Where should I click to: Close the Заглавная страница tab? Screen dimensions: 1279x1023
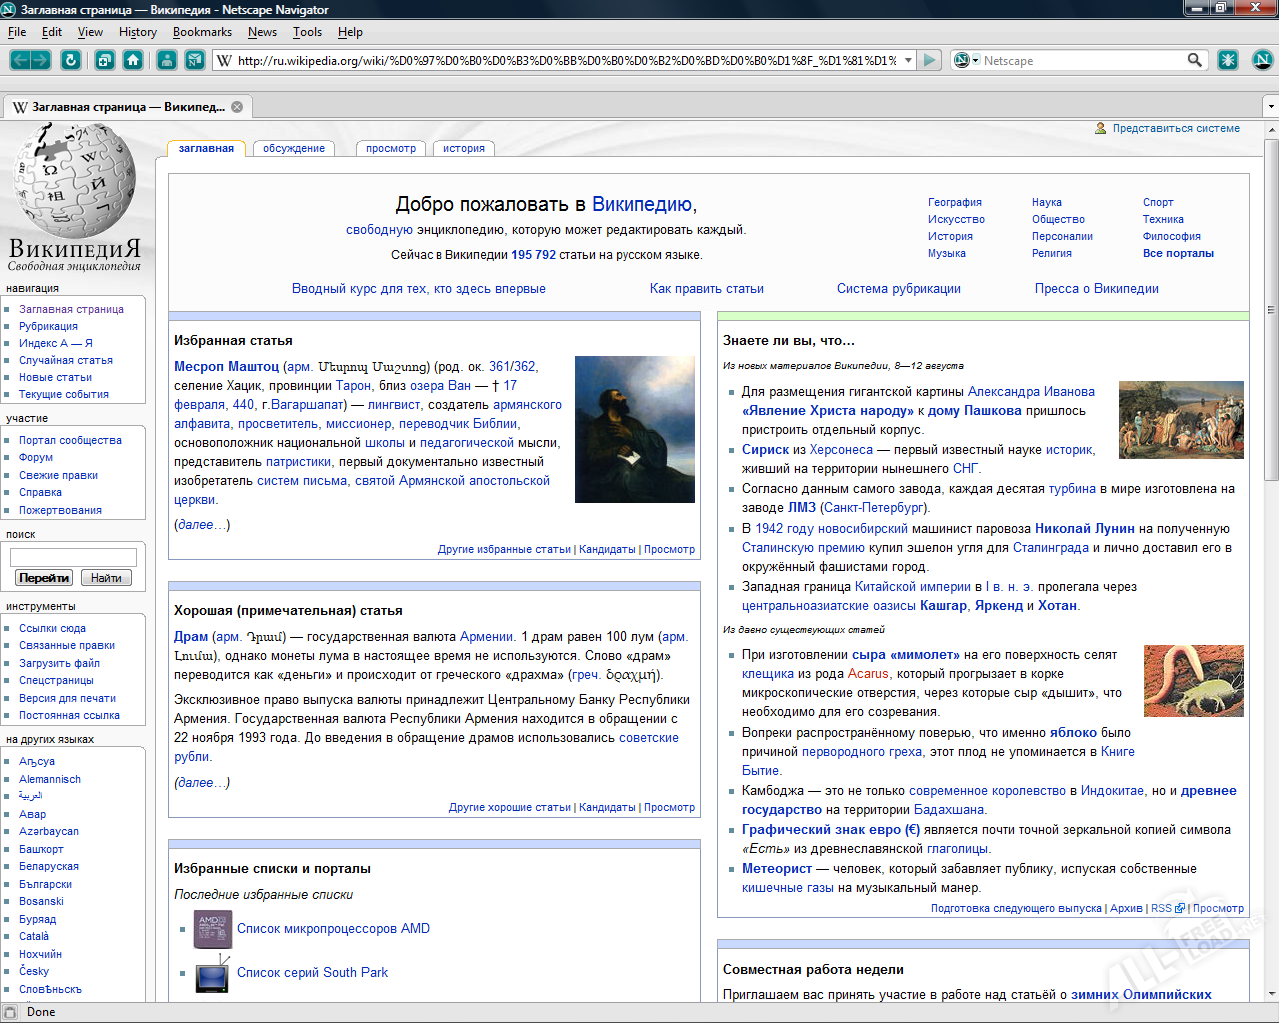237,107
